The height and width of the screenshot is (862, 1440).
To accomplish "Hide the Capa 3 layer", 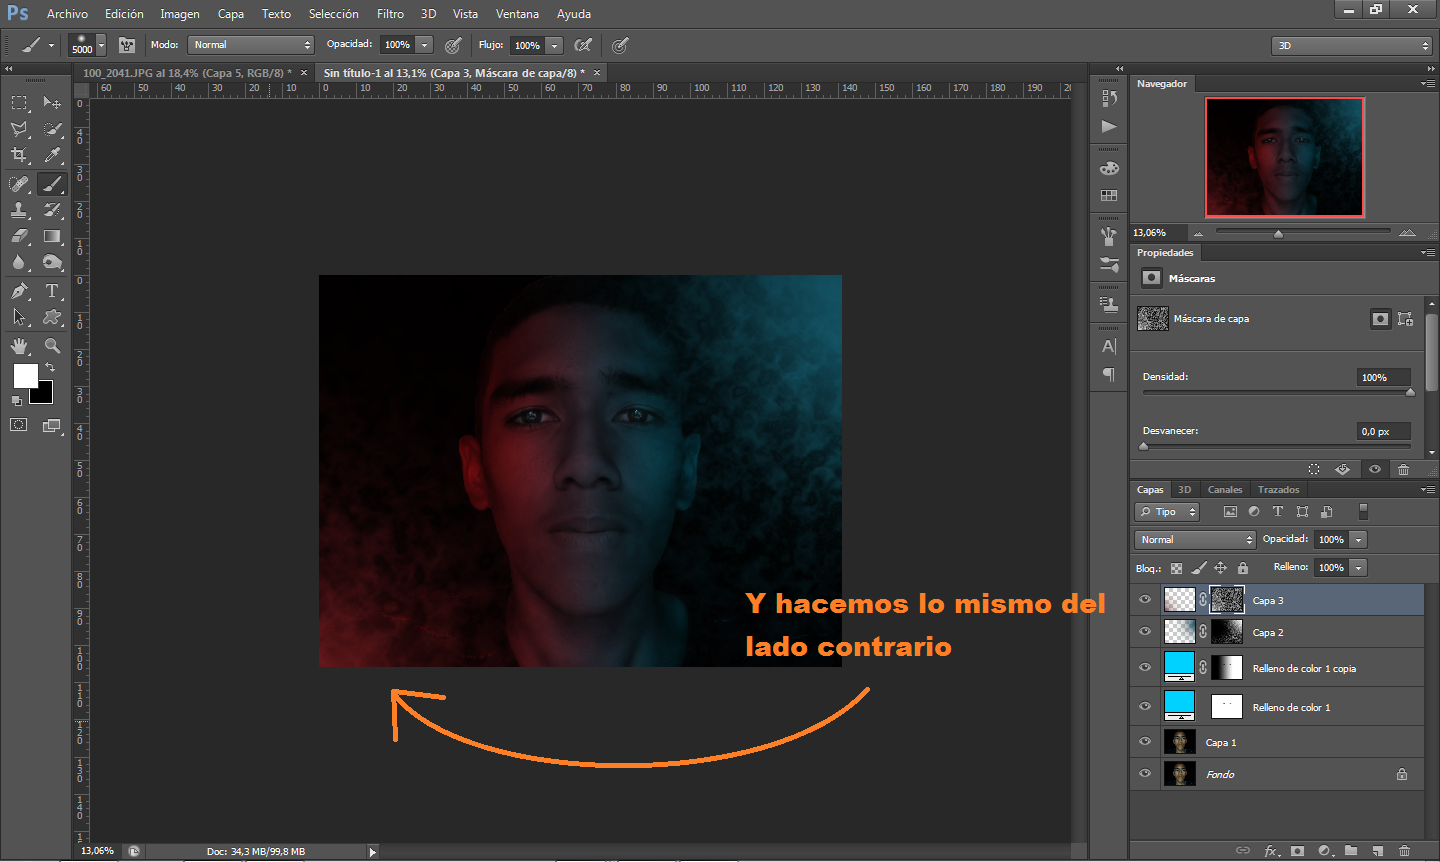I will pos(1145,600).
